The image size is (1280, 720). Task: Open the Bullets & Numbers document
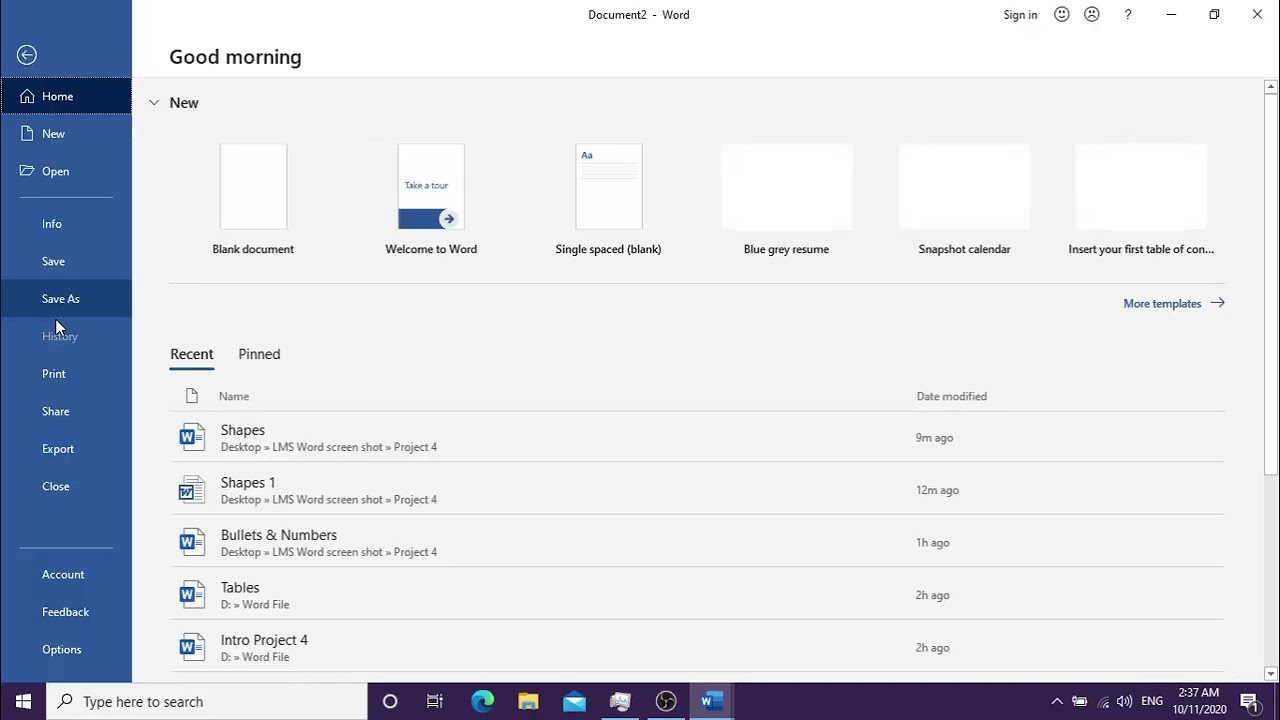(697, 543)
